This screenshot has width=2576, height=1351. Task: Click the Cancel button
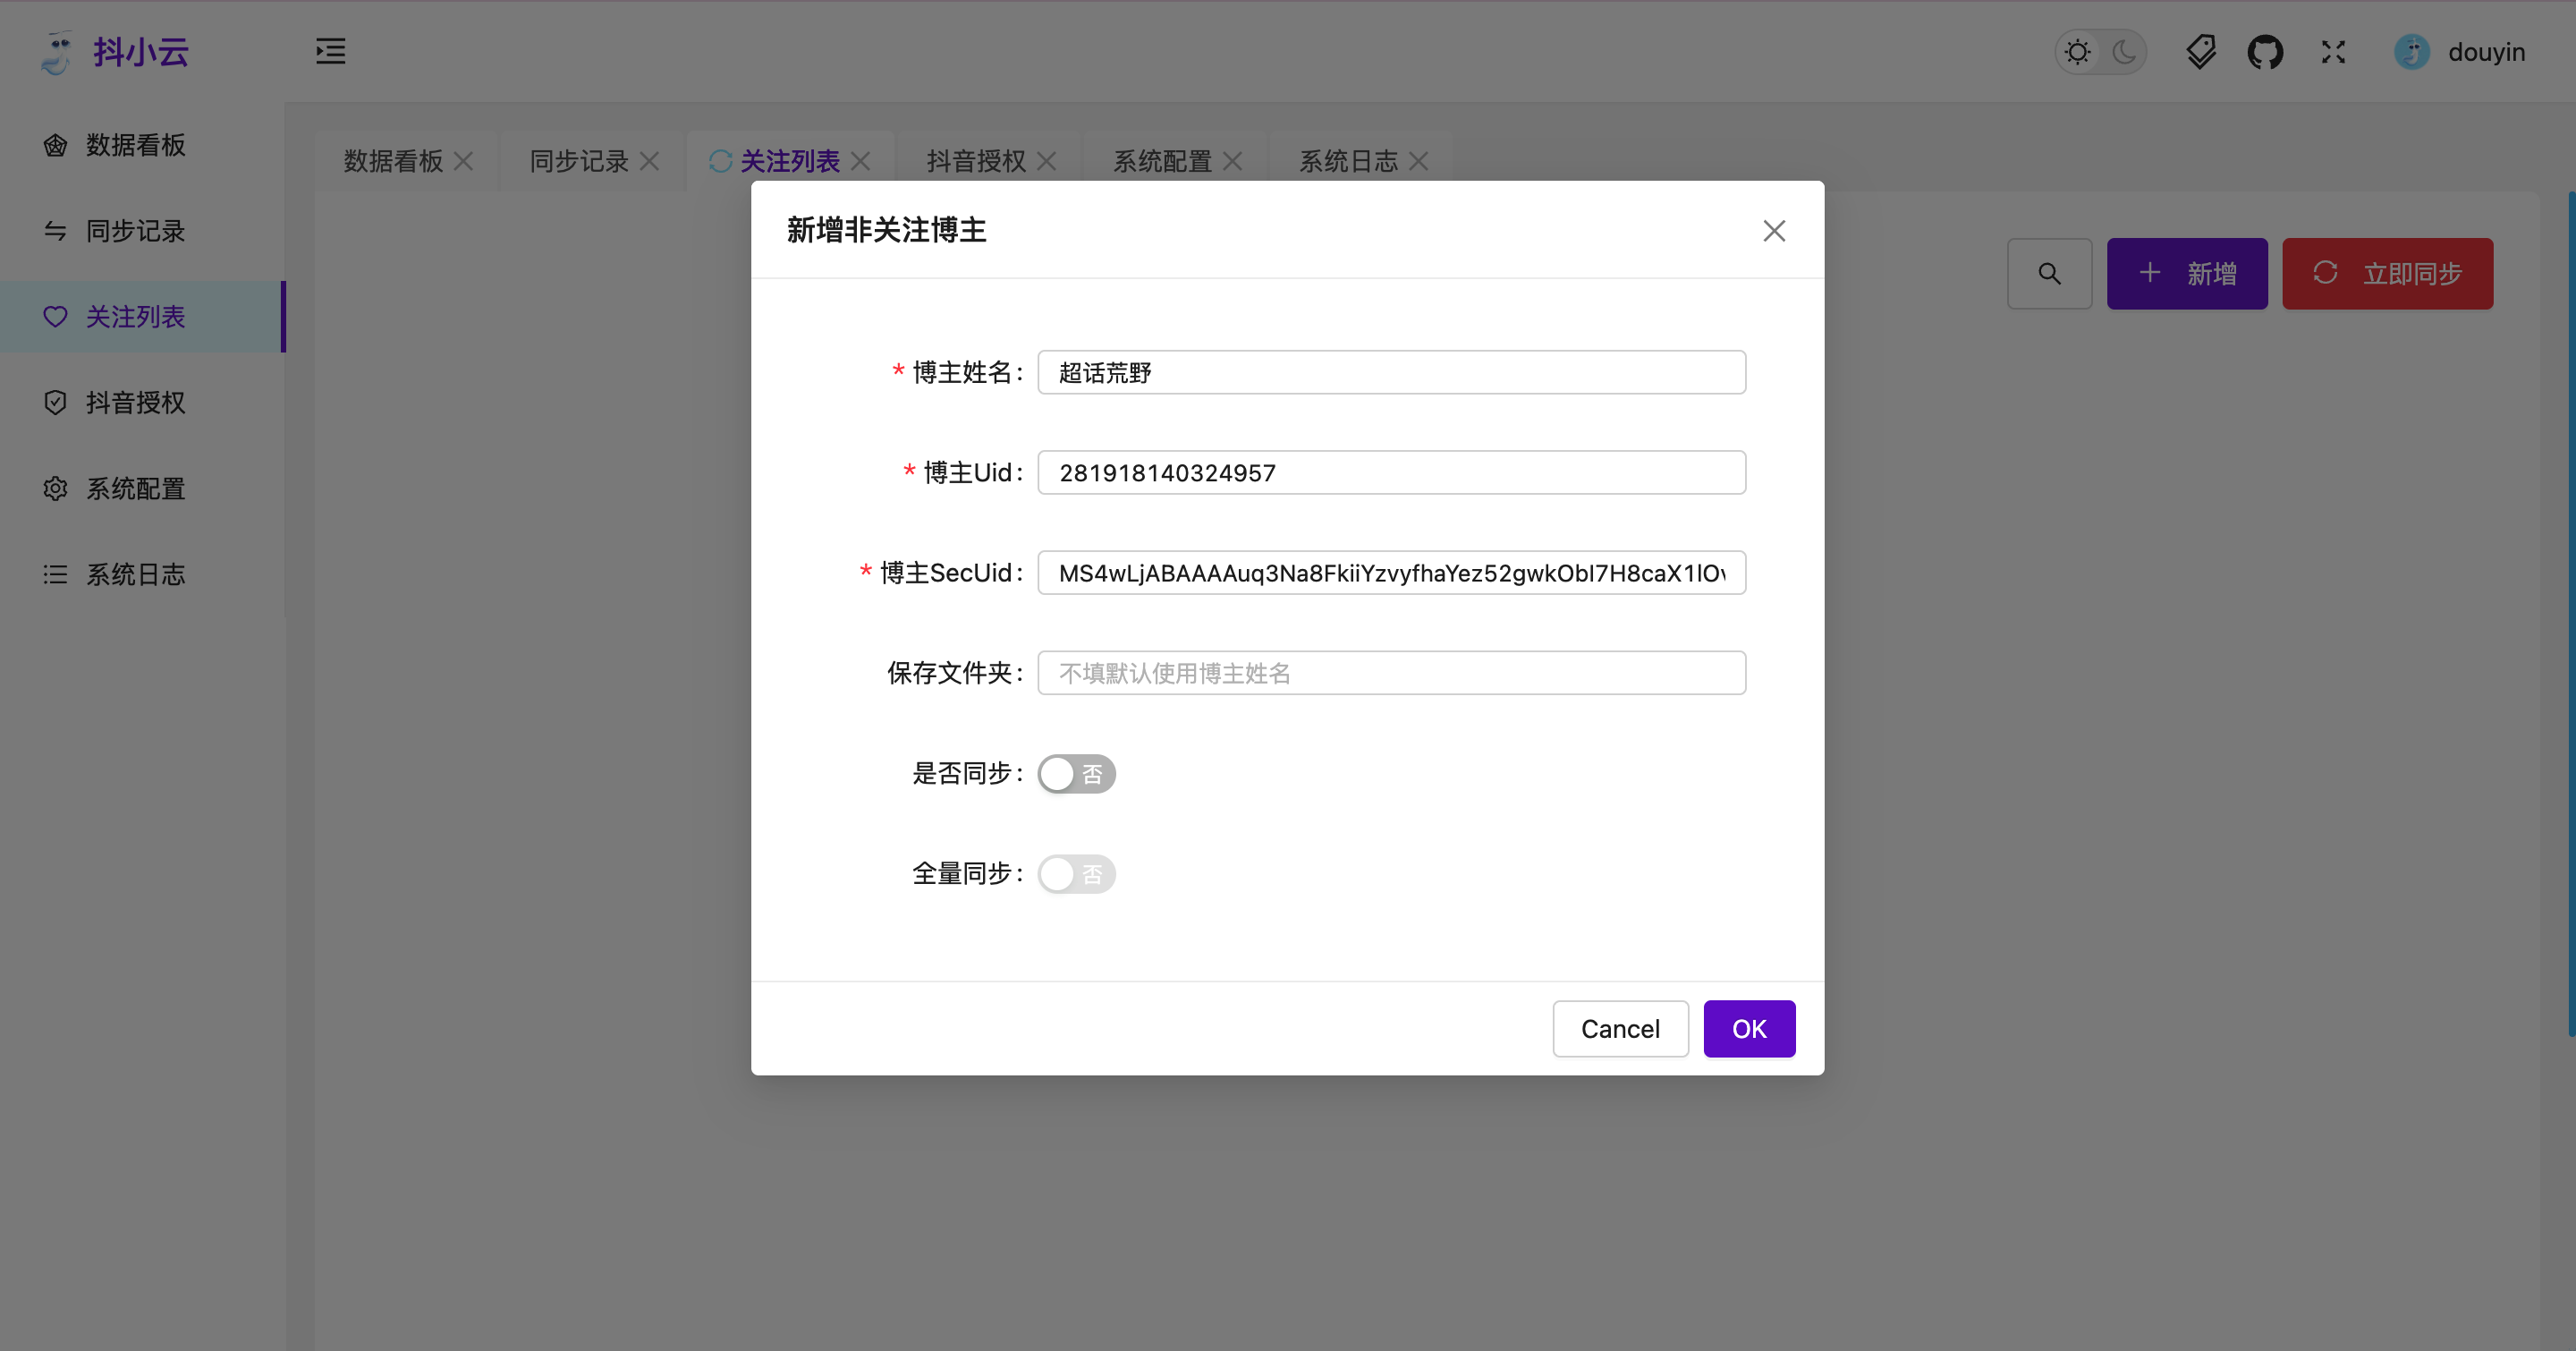[1620, 1028]
